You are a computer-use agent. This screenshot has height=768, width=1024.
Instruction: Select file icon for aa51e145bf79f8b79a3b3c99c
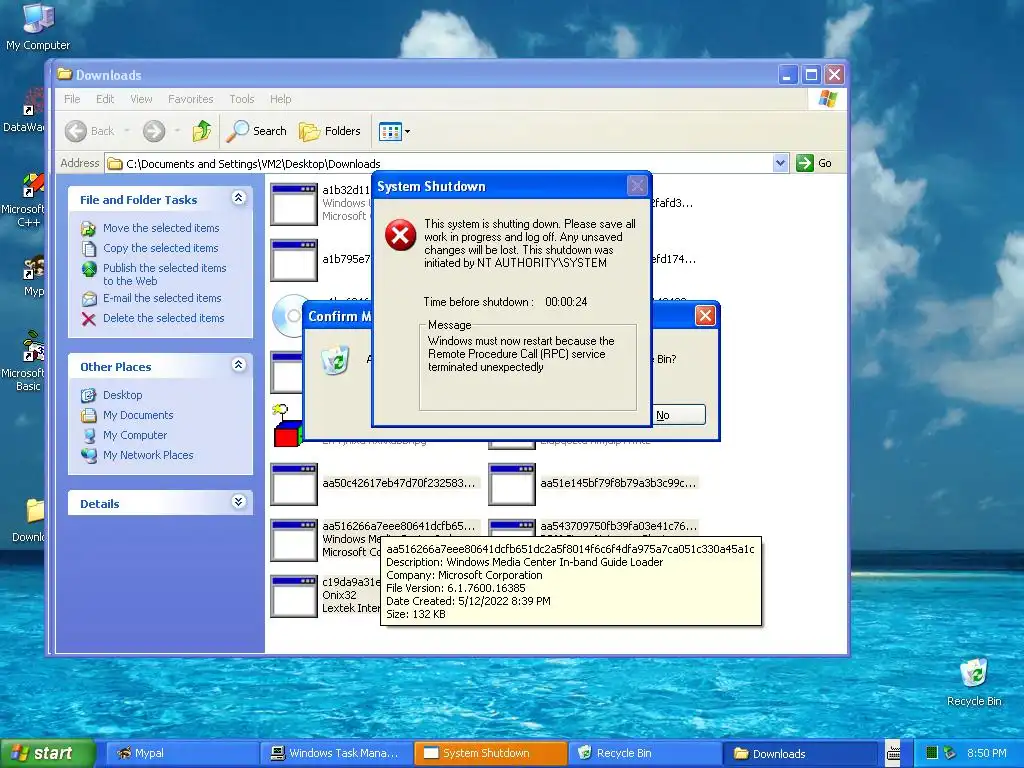(512, 485)
